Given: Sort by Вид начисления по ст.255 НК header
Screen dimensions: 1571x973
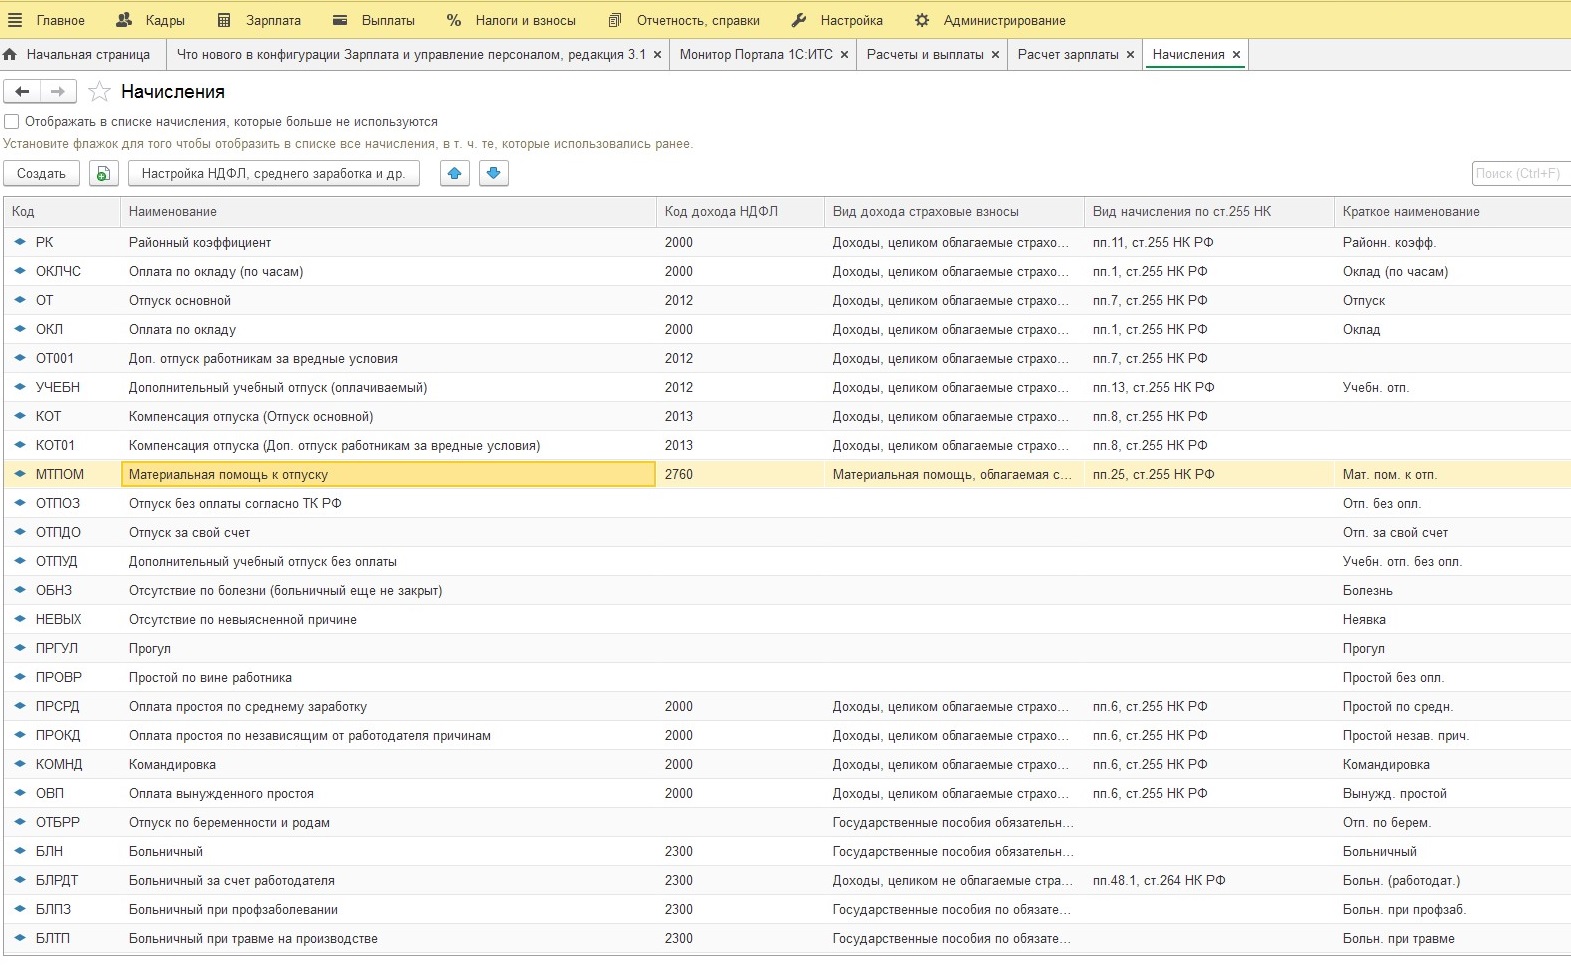Looking at the screenshot, I should pos(1209,212).
